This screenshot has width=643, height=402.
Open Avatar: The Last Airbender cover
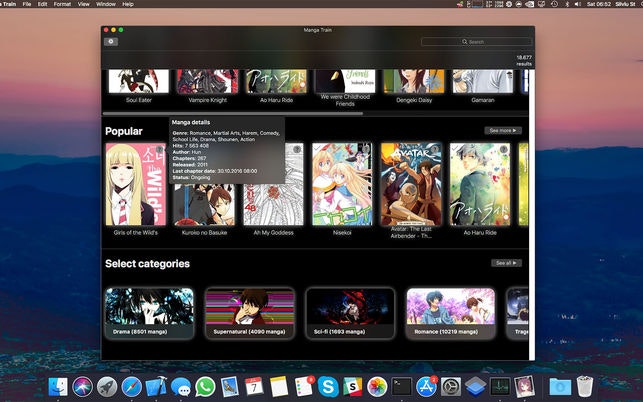[x=411, y=184]
